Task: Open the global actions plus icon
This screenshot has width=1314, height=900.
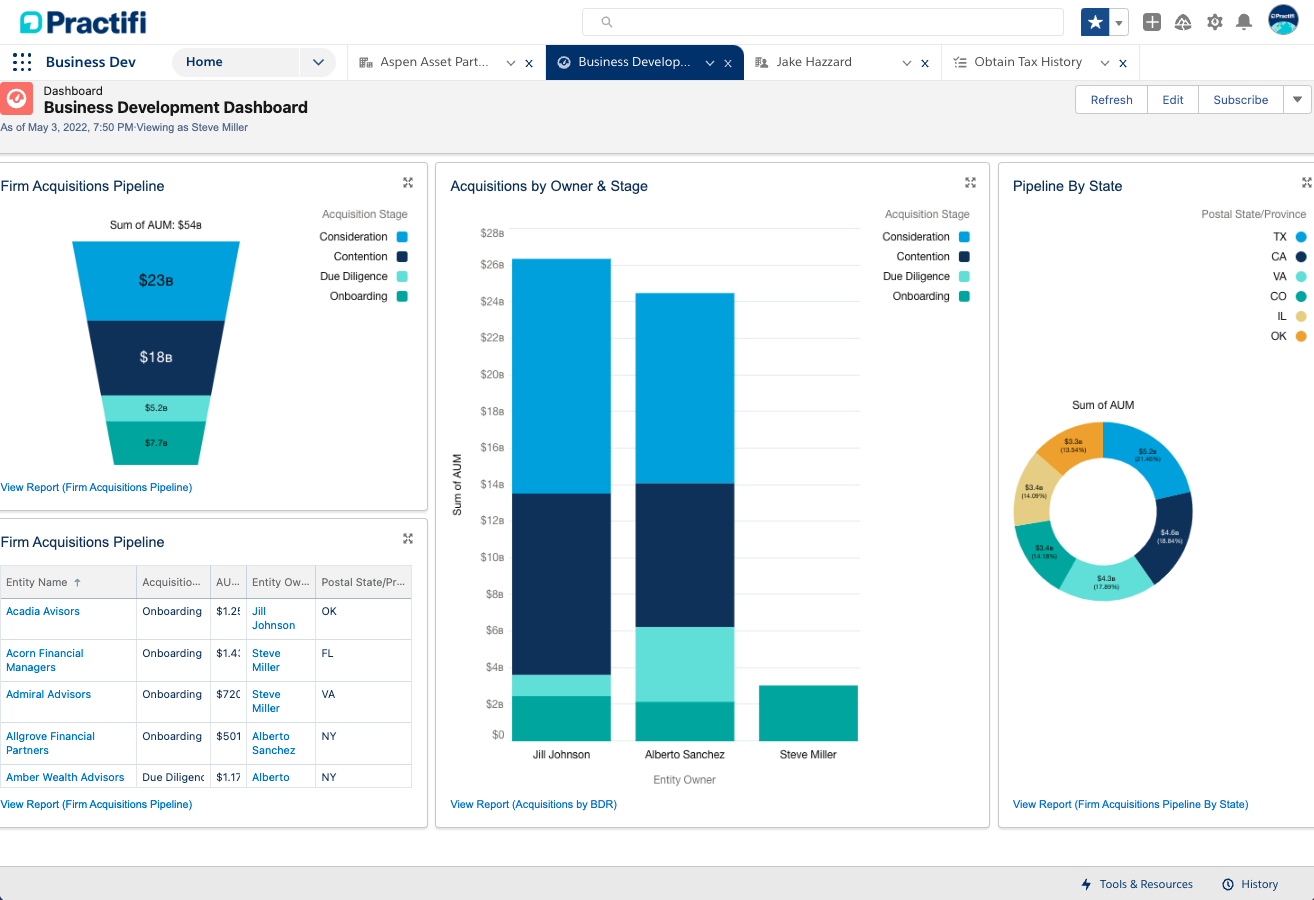Action: click(x=1152, y=22)
